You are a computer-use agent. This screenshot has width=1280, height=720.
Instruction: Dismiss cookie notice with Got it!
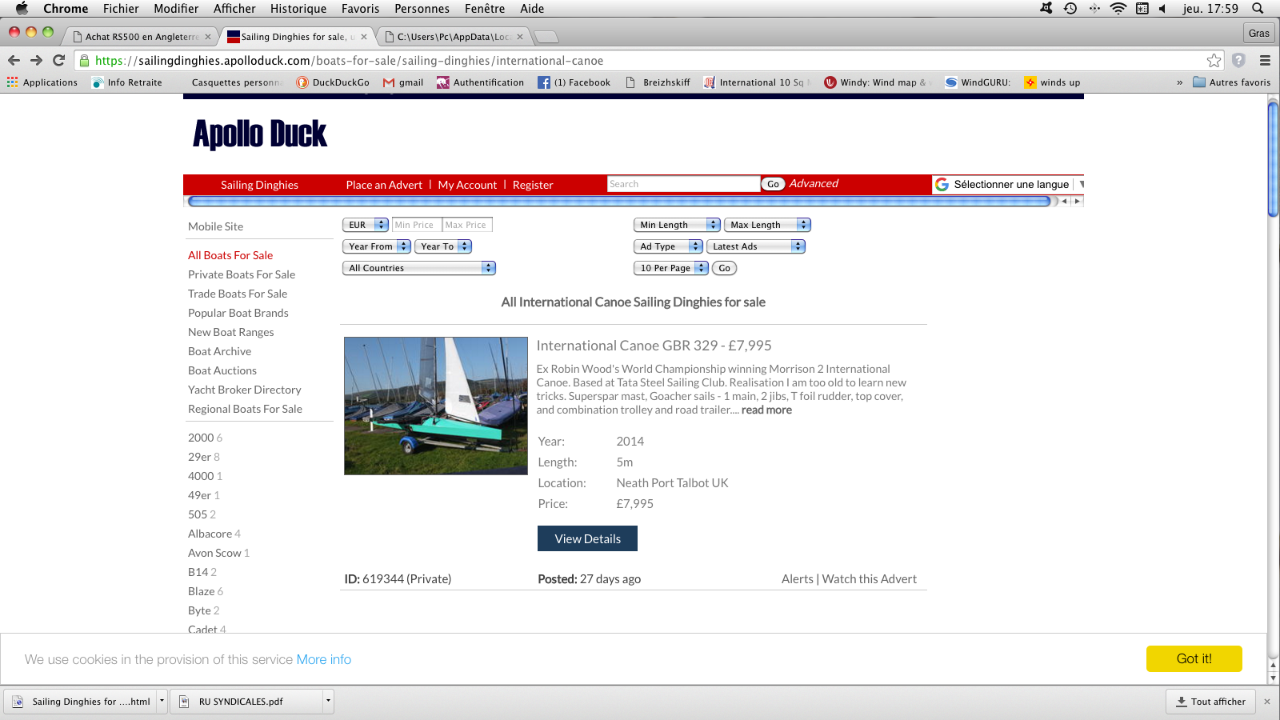pyautogui.click(x=1194, y=659)
